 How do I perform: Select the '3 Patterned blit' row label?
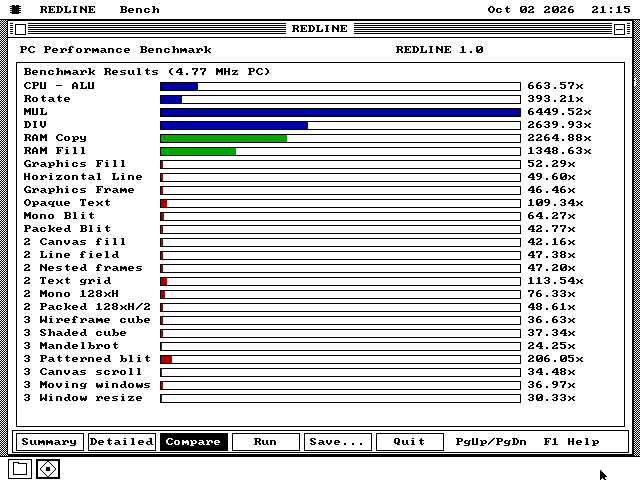click(x=87, y=359)
